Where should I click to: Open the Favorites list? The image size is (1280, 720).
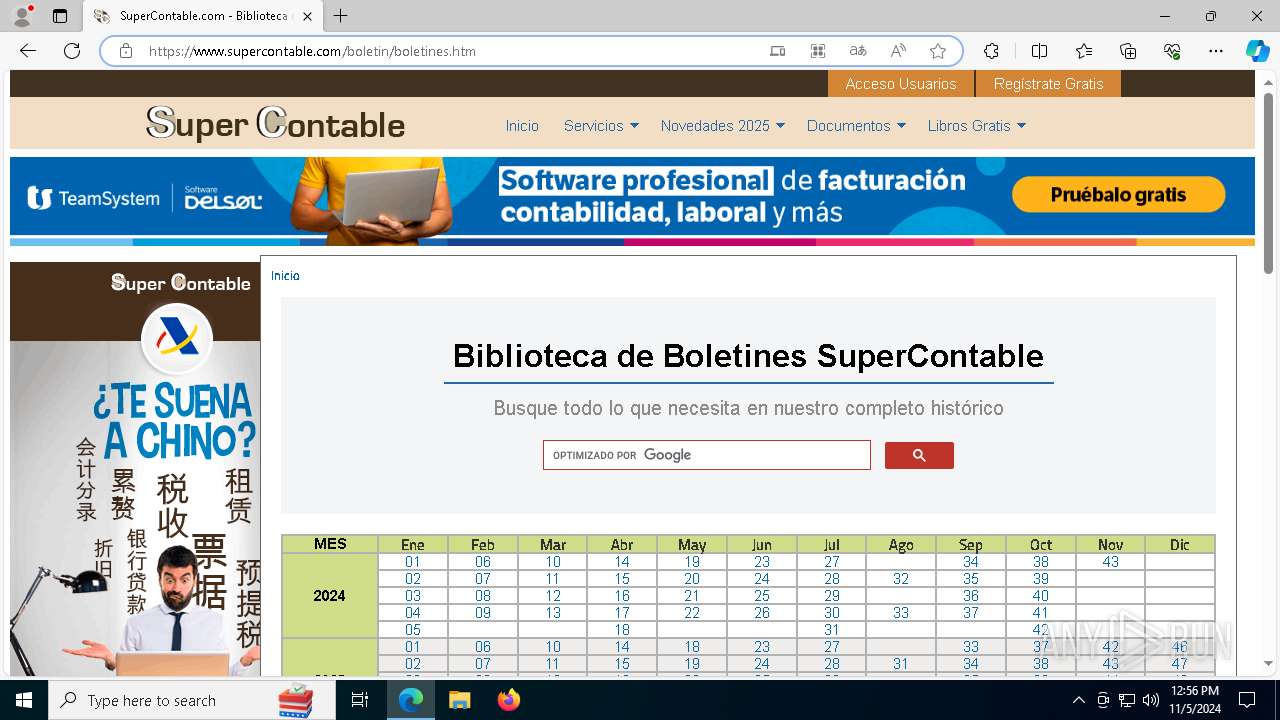[1084, 51]
